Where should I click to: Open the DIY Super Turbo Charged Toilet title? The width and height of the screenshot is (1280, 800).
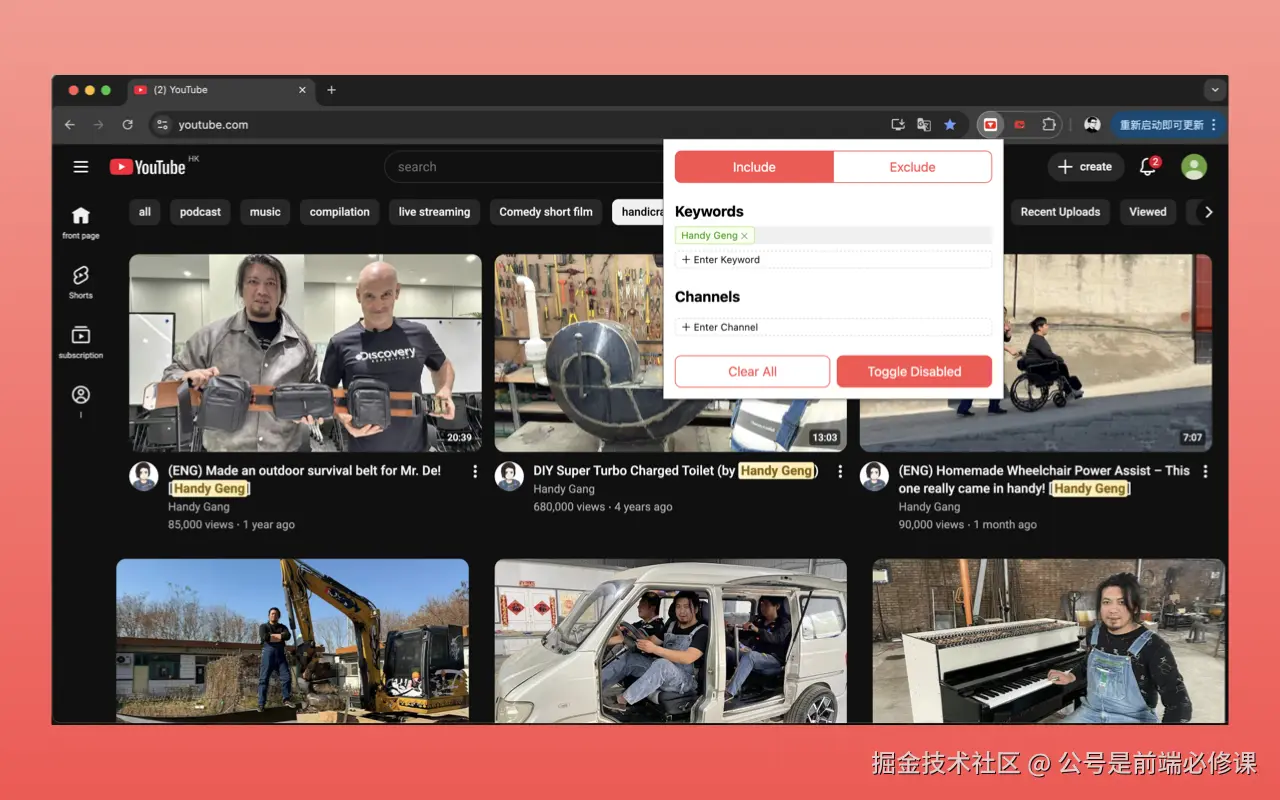(675, 471)
